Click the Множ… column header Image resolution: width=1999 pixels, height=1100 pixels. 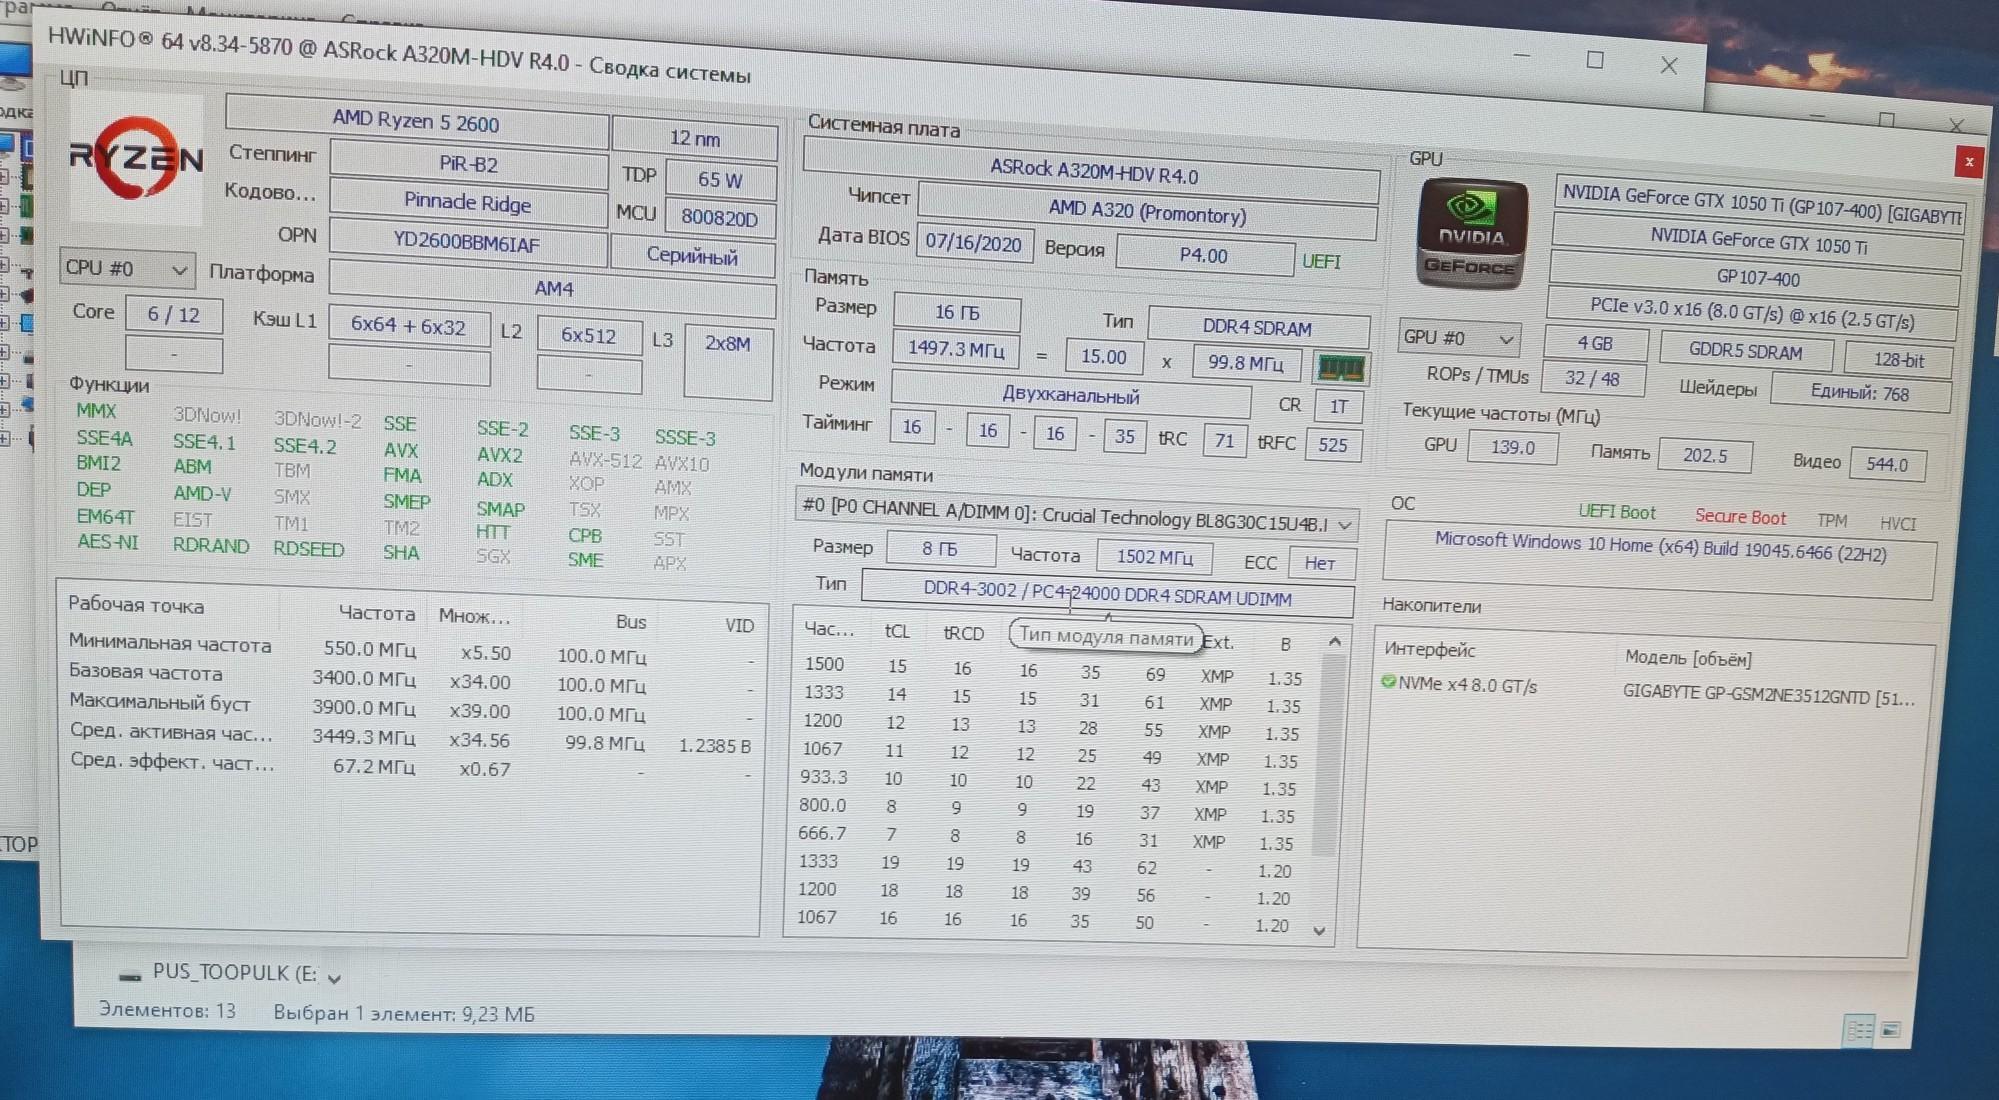click(x=474, y=616)
